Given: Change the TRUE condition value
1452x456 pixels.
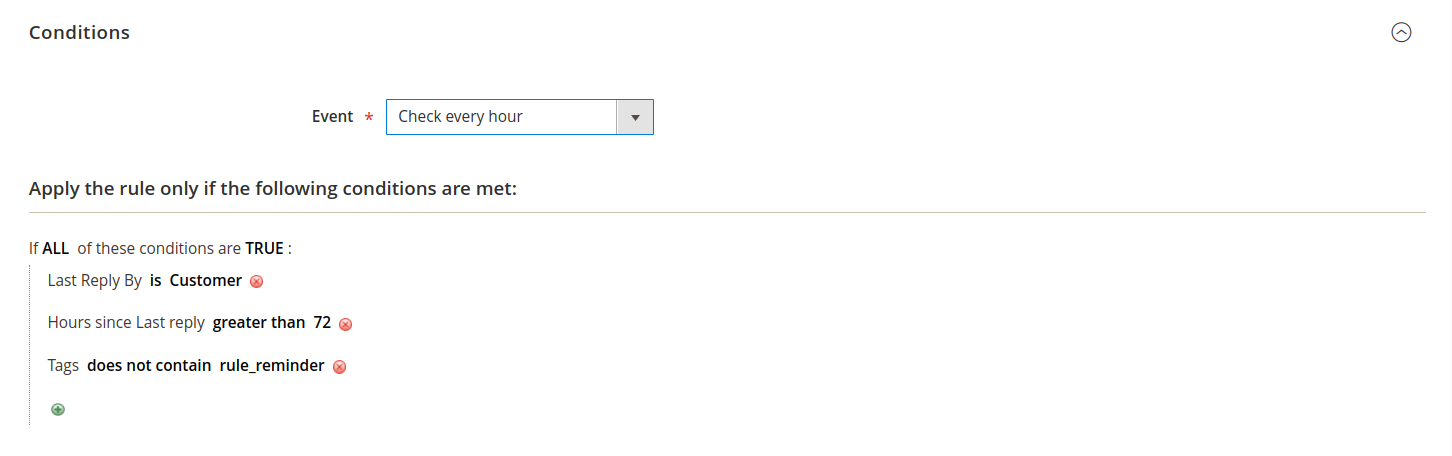Looking at the screenshot, I should 264,249.
